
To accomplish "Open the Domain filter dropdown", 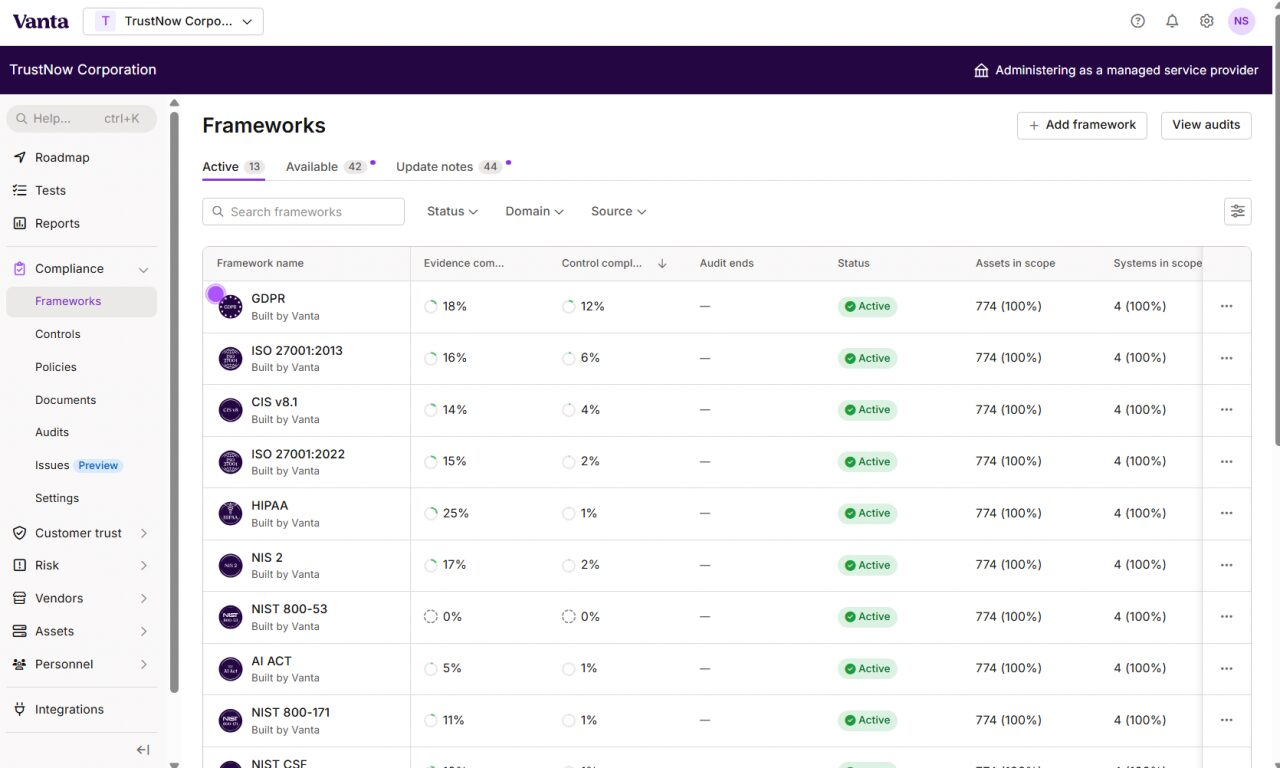I will pyautogui.click(x=534, y=211).
